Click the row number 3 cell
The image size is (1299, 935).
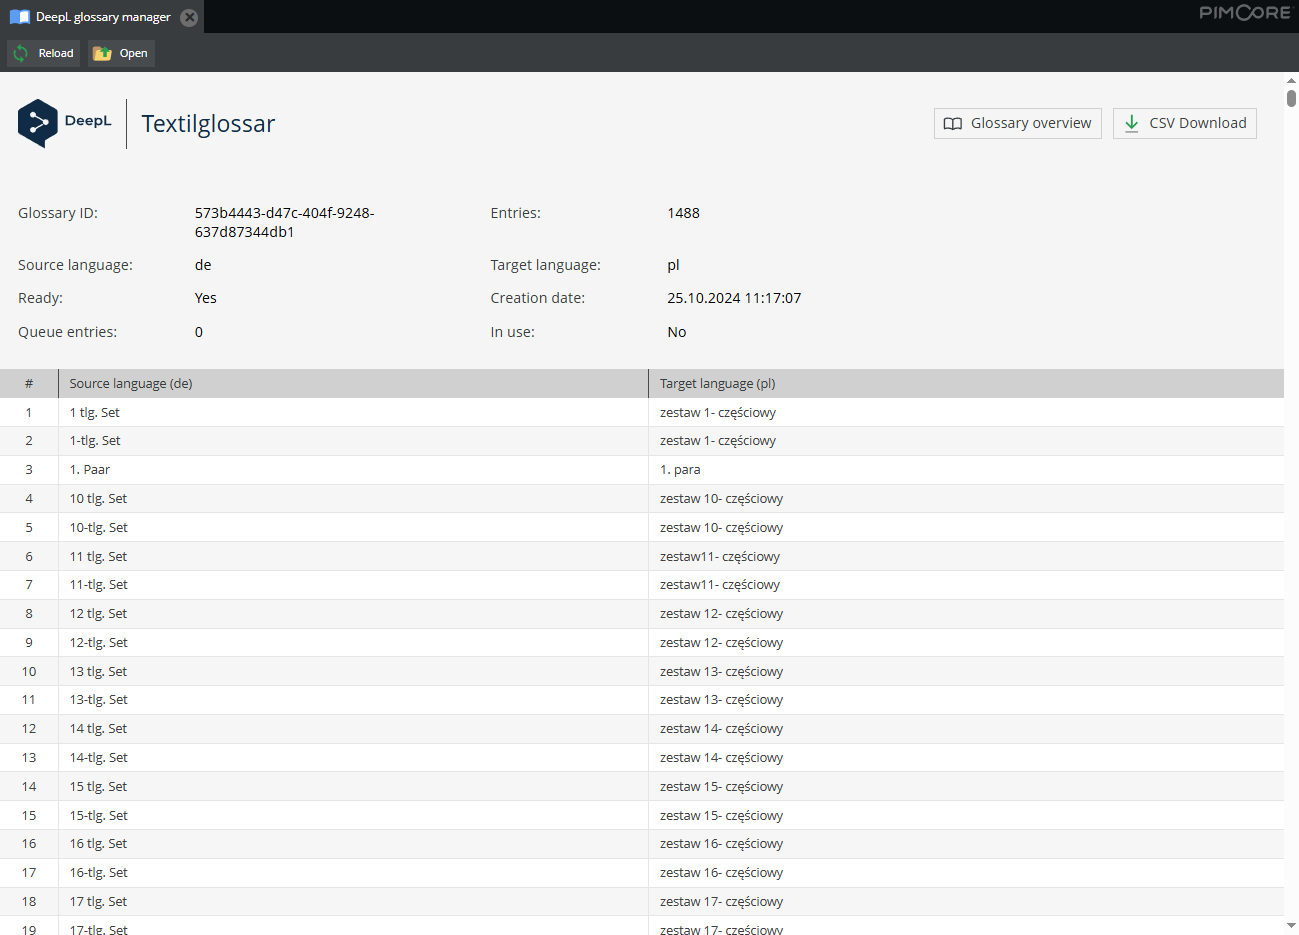[29, 470]
